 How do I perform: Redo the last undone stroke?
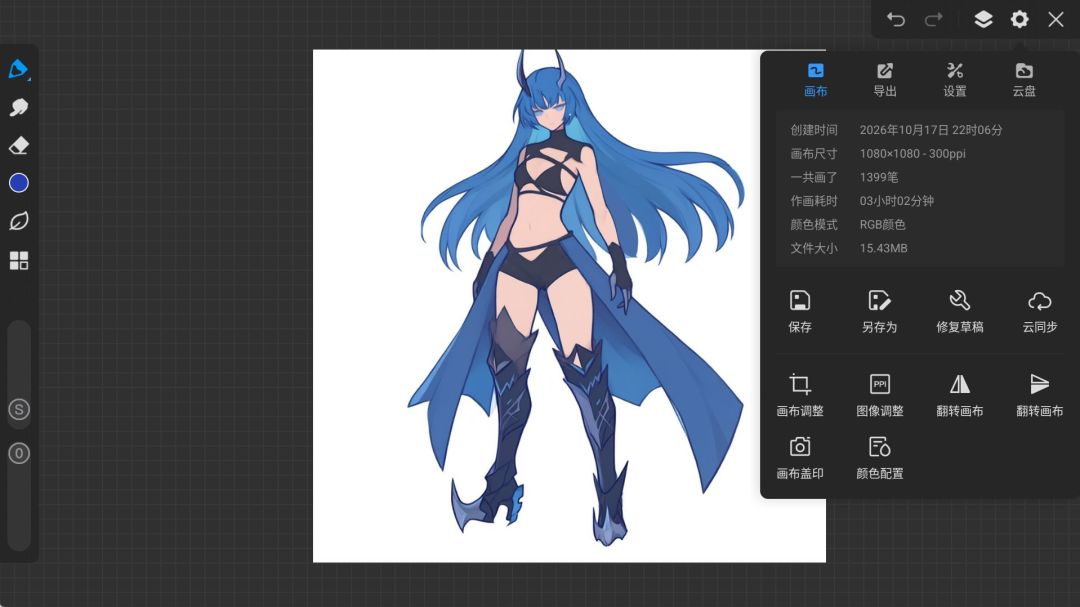click(x=933, y=19)
